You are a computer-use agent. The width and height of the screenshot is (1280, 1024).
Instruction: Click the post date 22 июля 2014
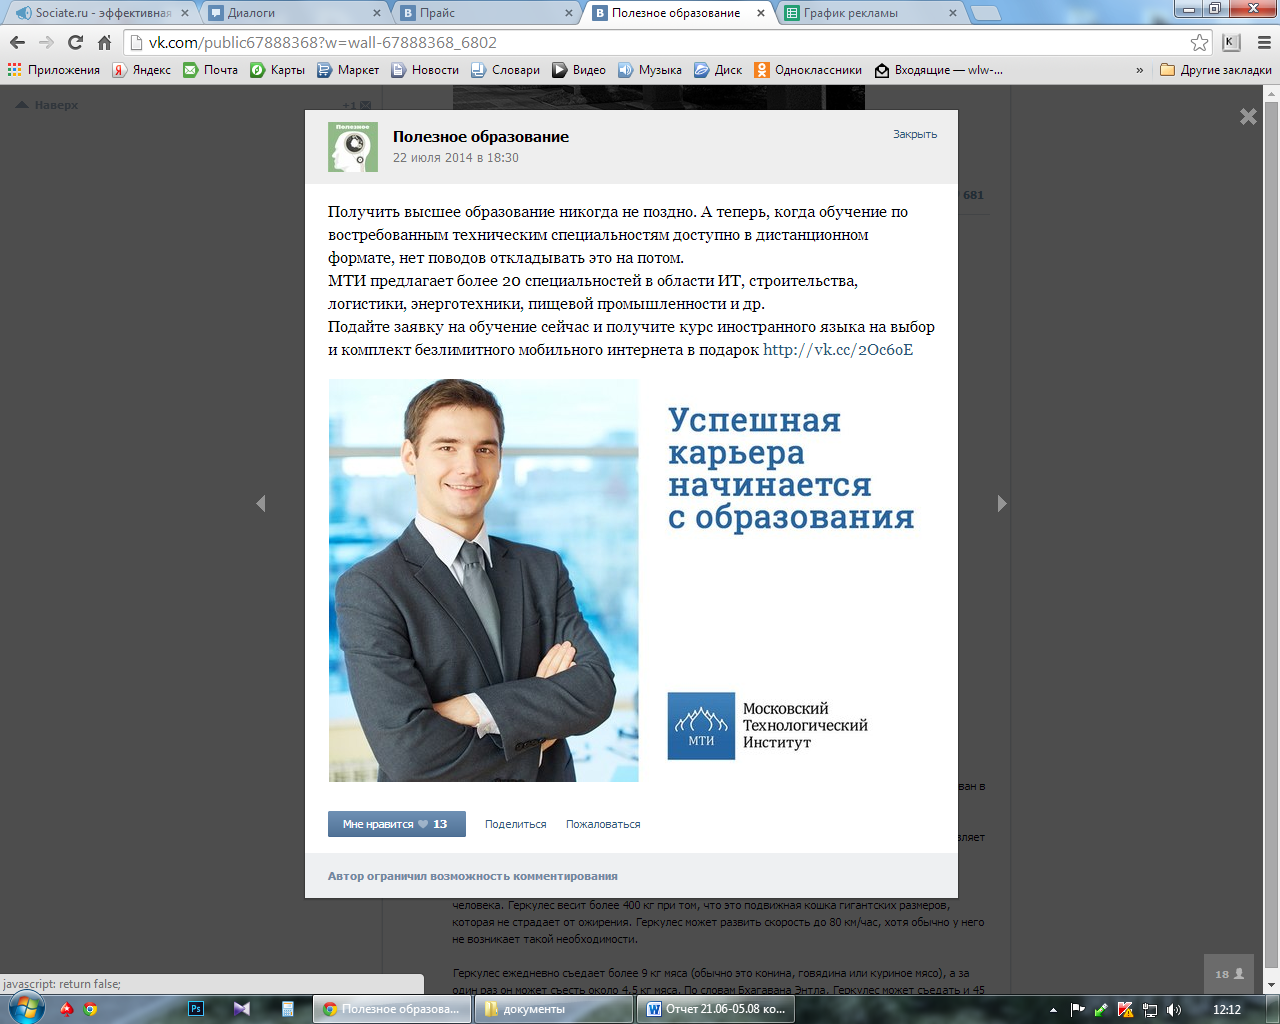coord(456,158)
